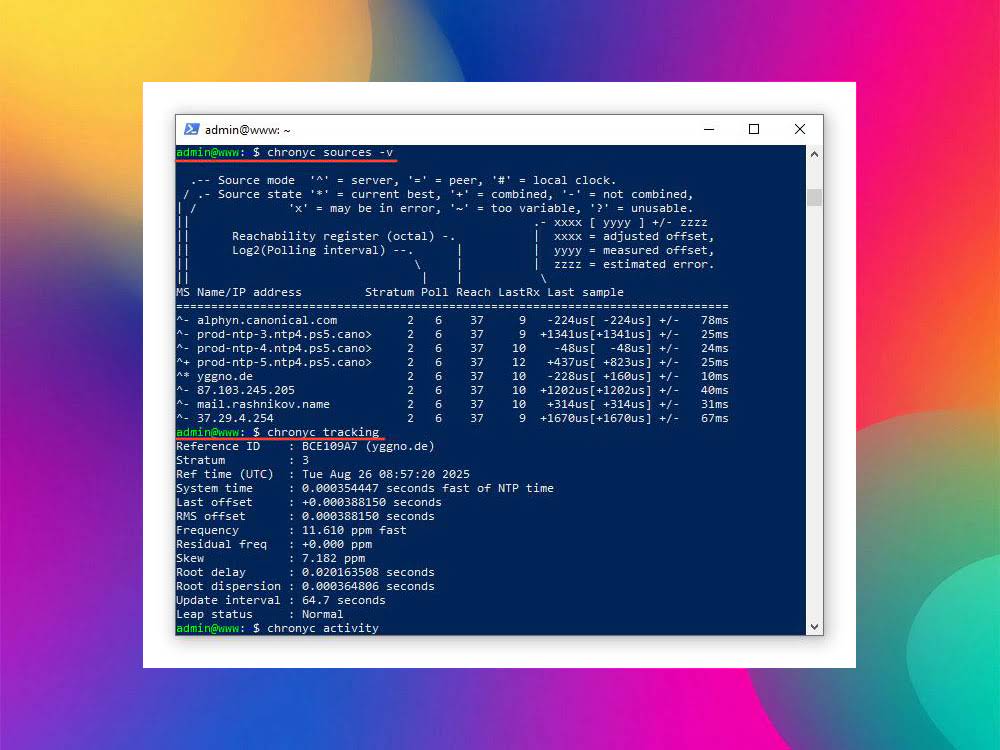Click the 'Leap status' label in tracking output
Viewport: 1000px width, 750px height.
coord(214,615)
